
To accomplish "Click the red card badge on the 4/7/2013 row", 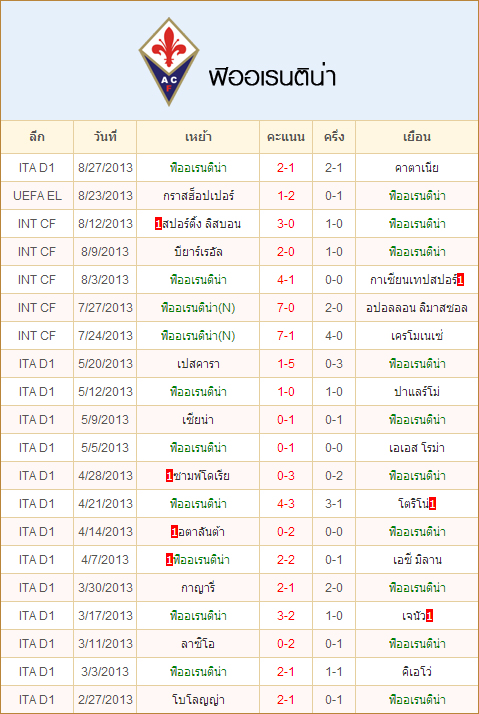I will pyautogui.click(x=169, y=560).
